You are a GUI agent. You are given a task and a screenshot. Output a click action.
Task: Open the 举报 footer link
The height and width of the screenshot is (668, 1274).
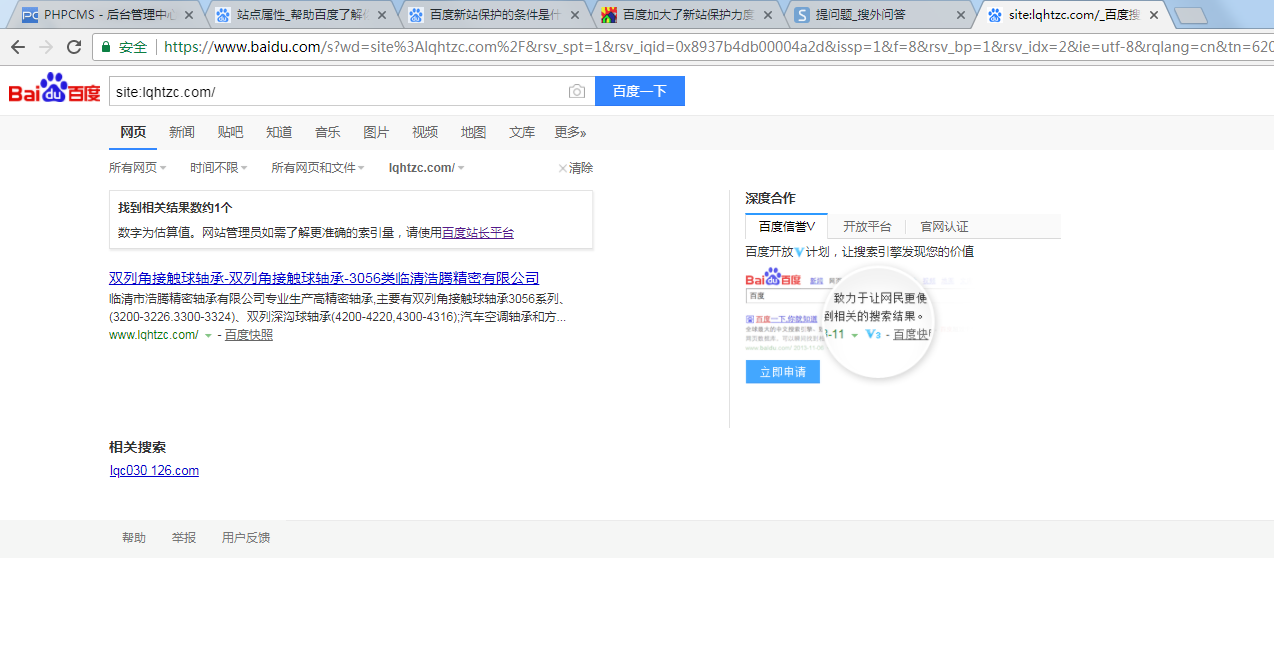coord(184,538)
